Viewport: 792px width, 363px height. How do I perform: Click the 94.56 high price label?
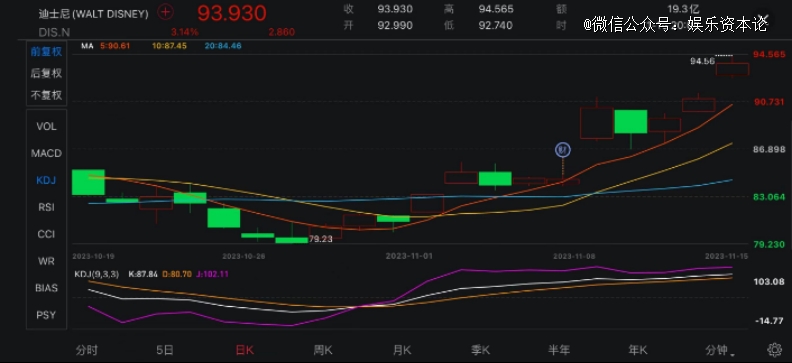pos(702,61)
